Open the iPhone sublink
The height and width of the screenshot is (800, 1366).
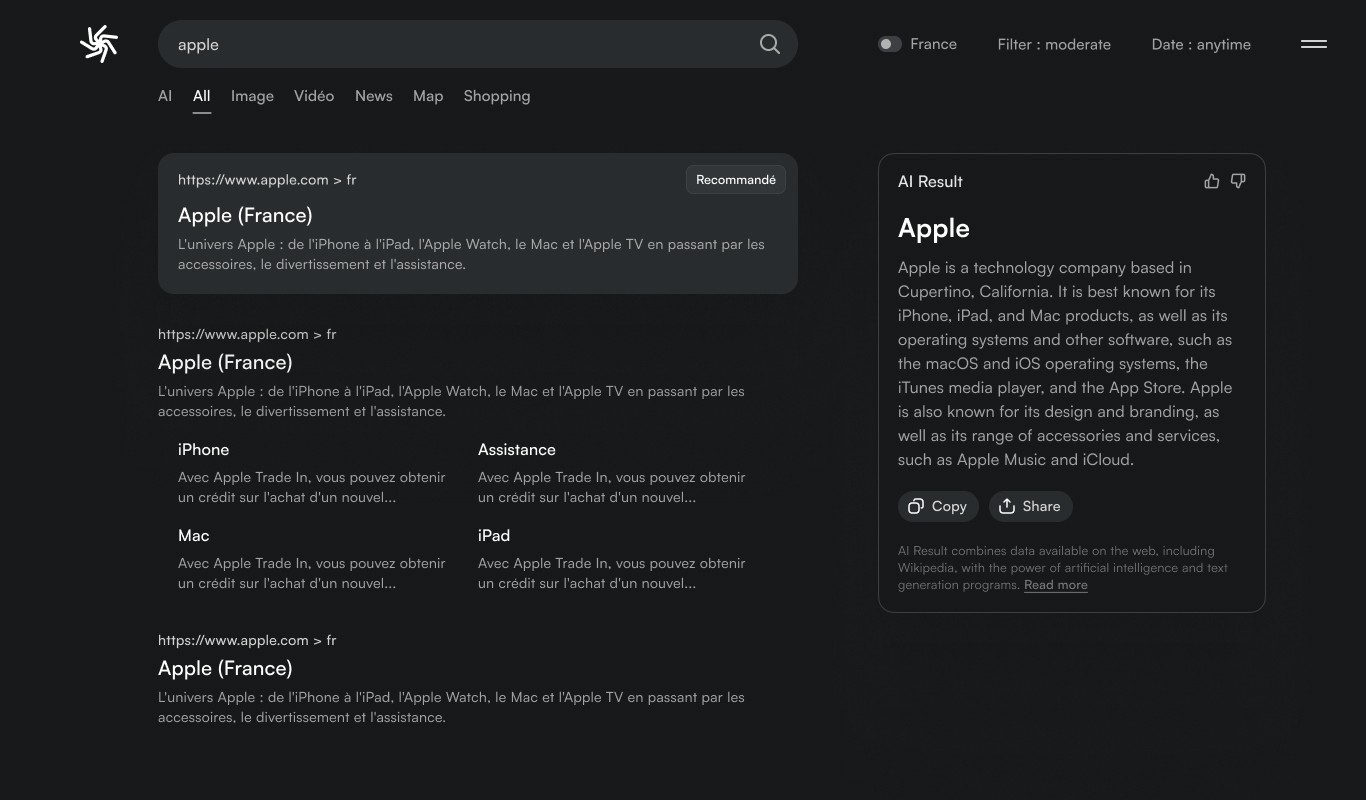203,450
